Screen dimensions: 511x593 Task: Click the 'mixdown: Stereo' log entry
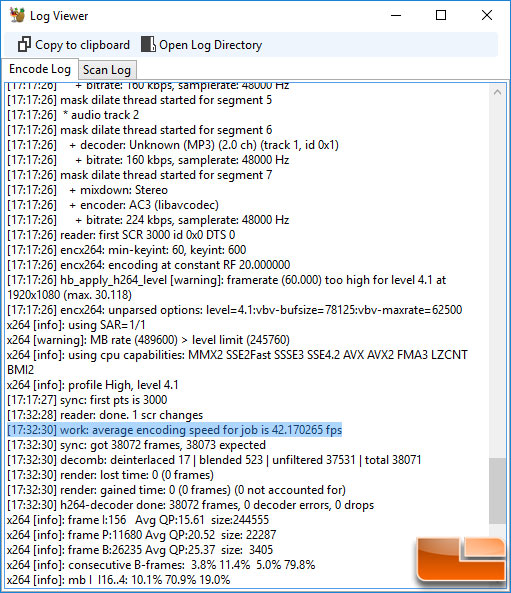[87, 190]
